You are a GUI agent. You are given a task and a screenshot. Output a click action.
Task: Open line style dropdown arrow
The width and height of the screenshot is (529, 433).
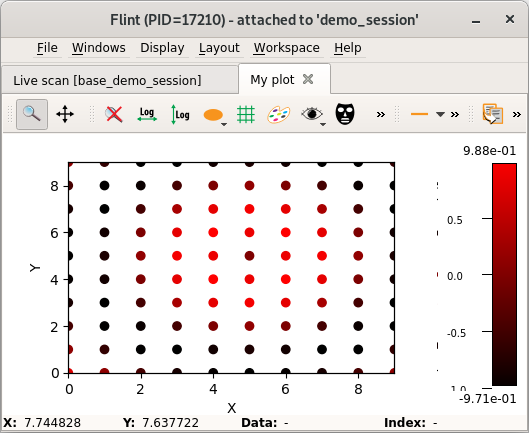(x=440, y=114)
